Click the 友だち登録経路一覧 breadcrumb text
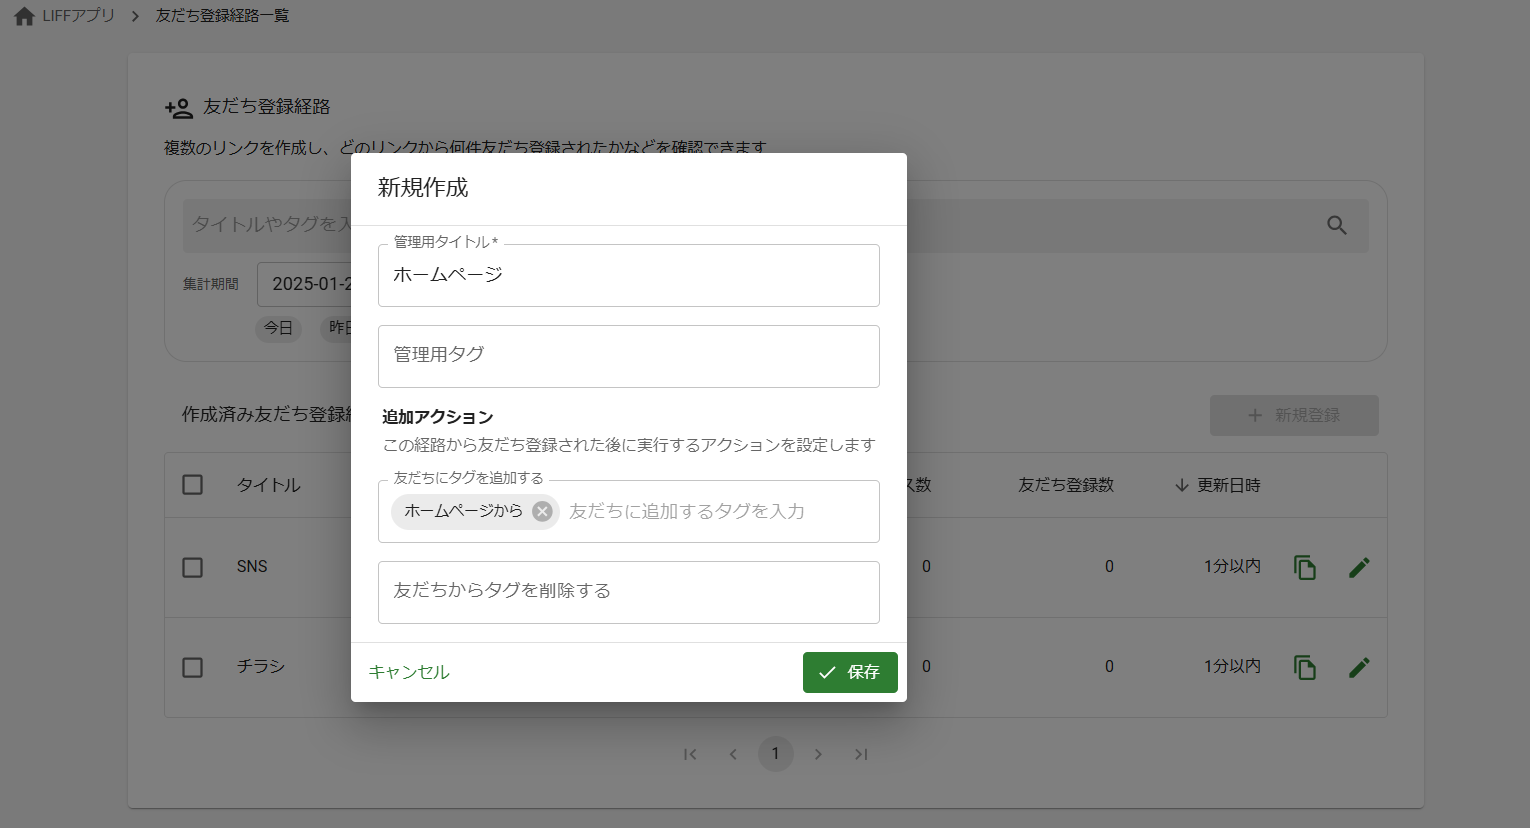1530x828 pixels. [222, 16]
